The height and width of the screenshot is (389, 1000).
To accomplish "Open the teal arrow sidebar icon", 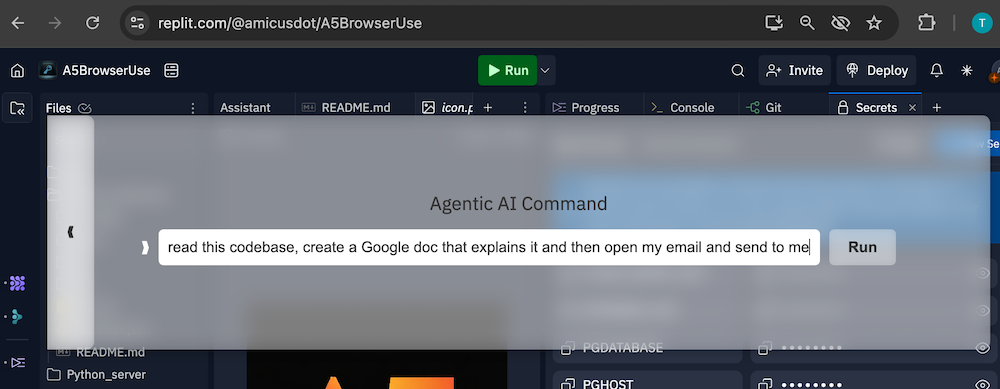I will [17, 317].
